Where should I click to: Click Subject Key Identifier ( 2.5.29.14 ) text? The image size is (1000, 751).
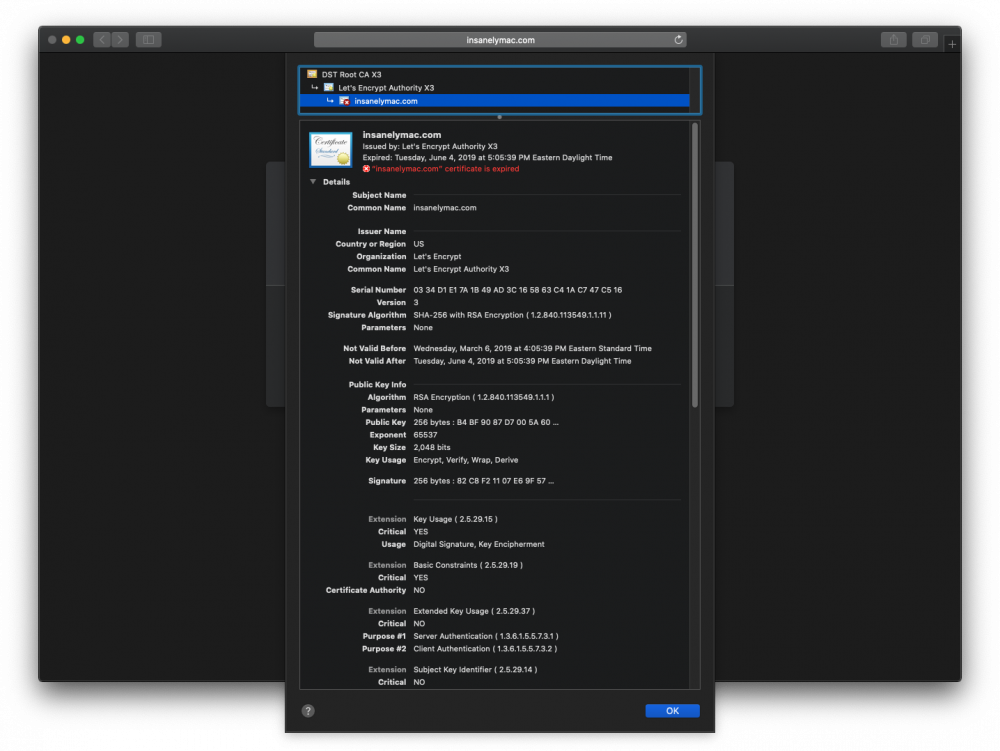tap(475, 670)
